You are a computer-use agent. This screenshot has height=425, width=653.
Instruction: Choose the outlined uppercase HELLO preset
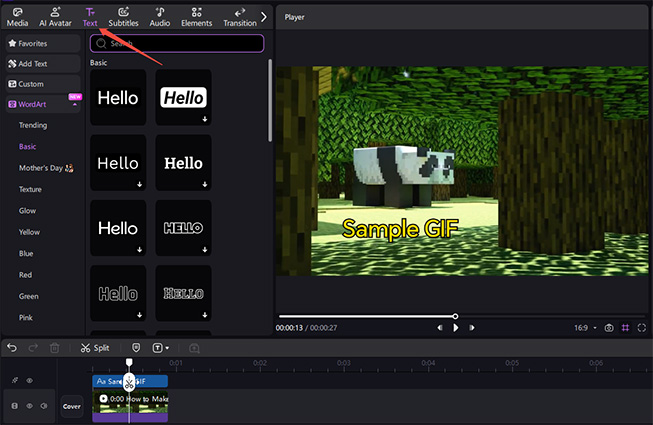(183, 228)
